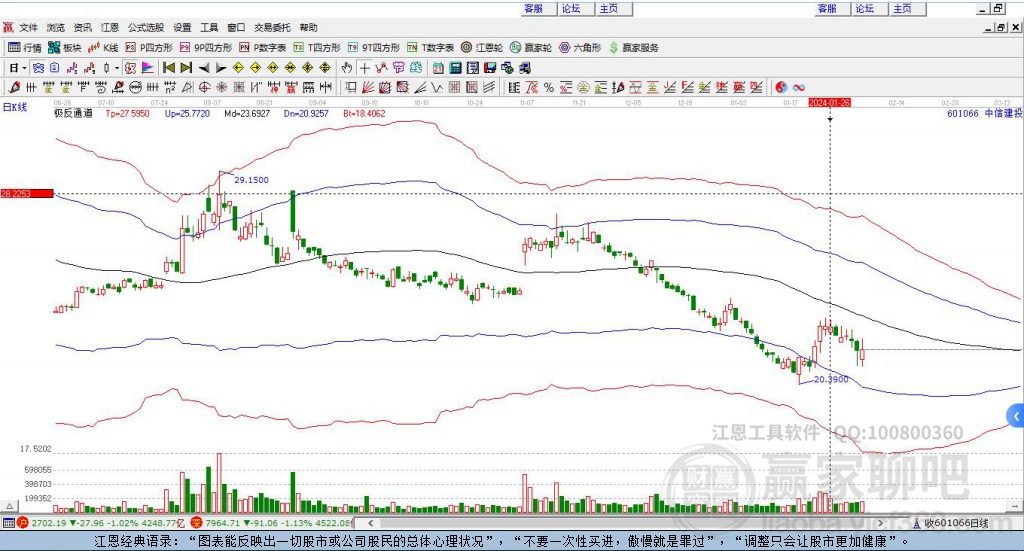Open the 资讯 menu
This screenshot has height=551, width=1024.
(82, 27)
